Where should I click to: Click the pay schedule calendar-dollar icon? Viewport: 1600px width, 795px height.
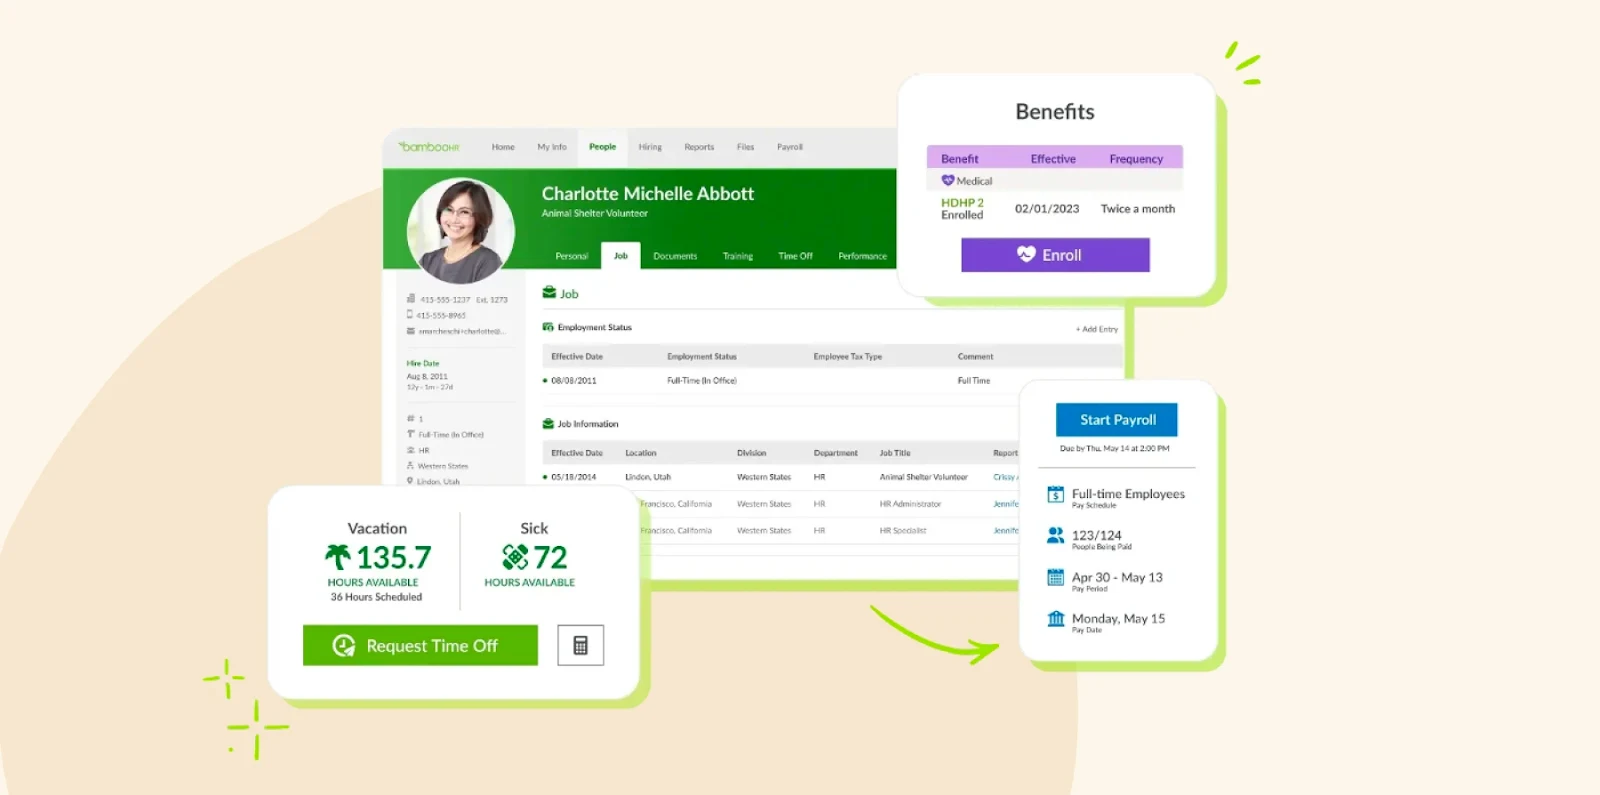[1055, 494]
